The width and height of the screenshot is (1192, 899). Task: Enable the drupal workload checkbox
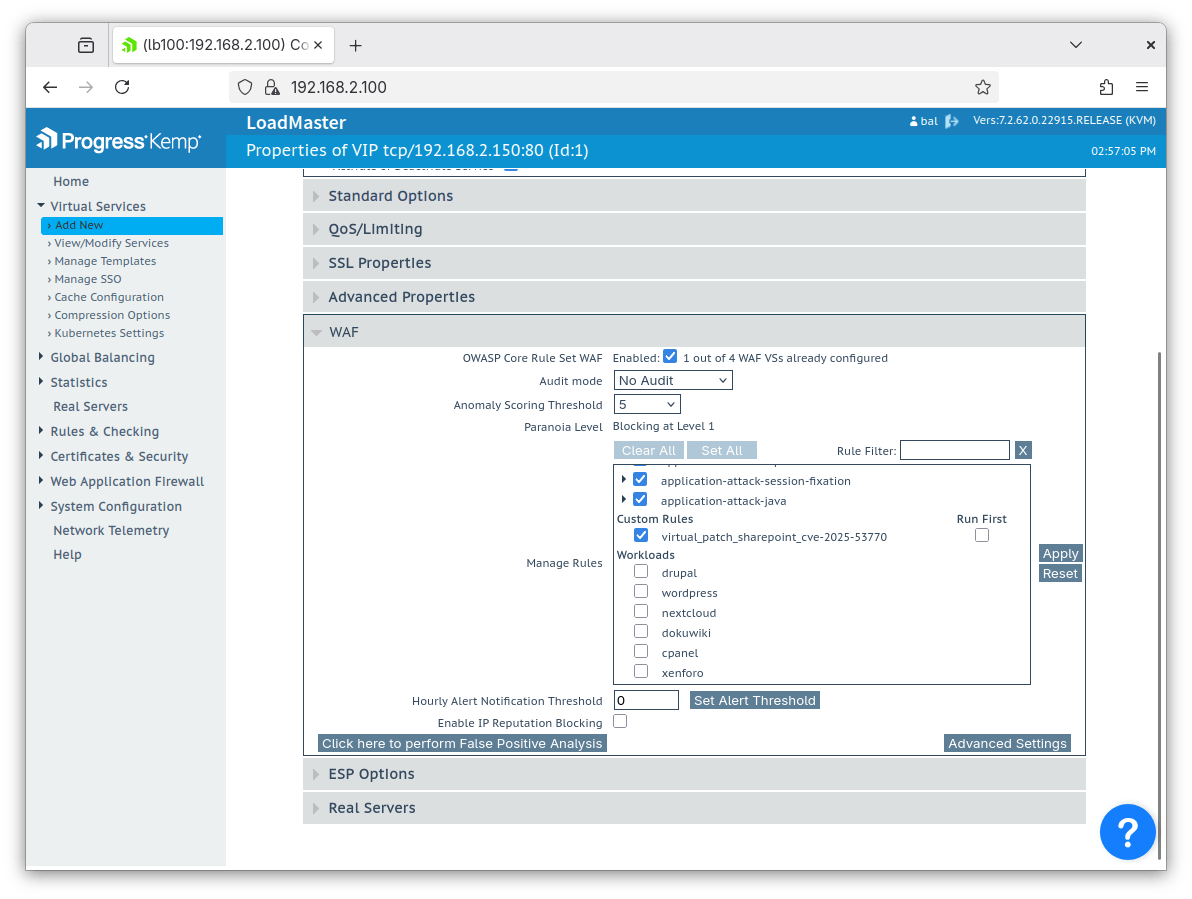641,571
